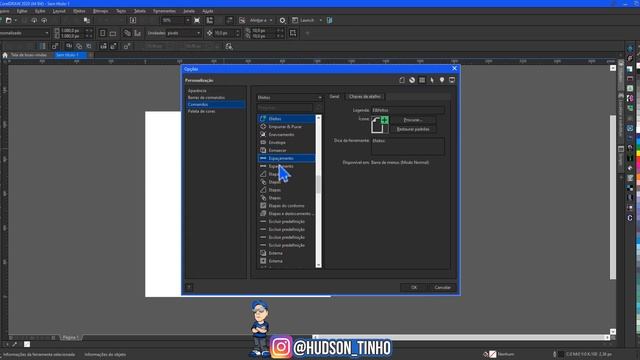Viewport: 640px width, 360px height.
Task: Switch to the Geral tab
Action: coord(334,97)
